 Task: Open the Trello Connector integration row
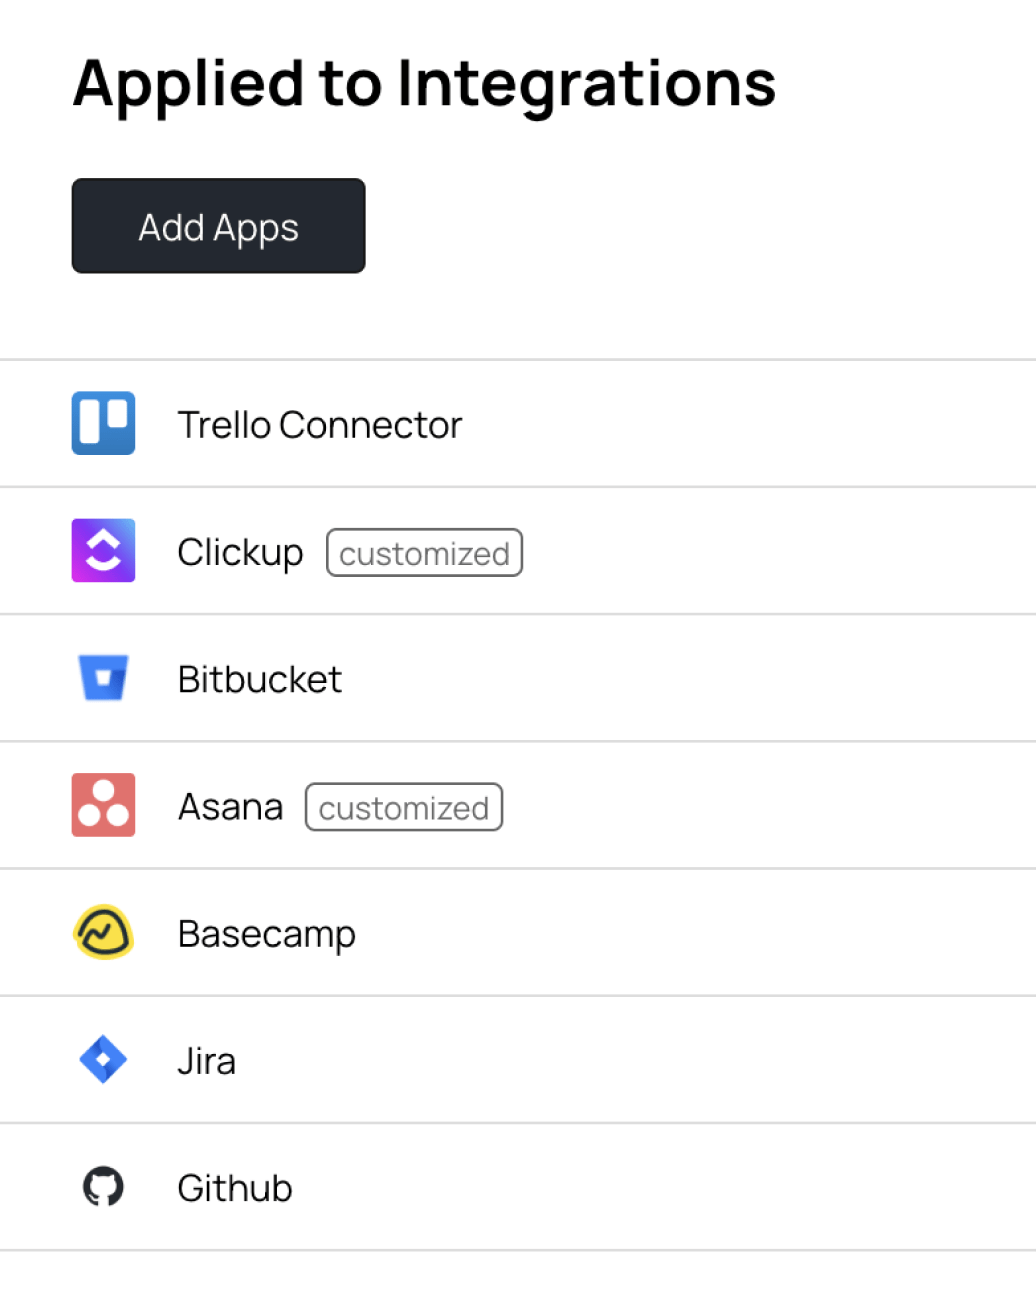click(x=518, y=424)
